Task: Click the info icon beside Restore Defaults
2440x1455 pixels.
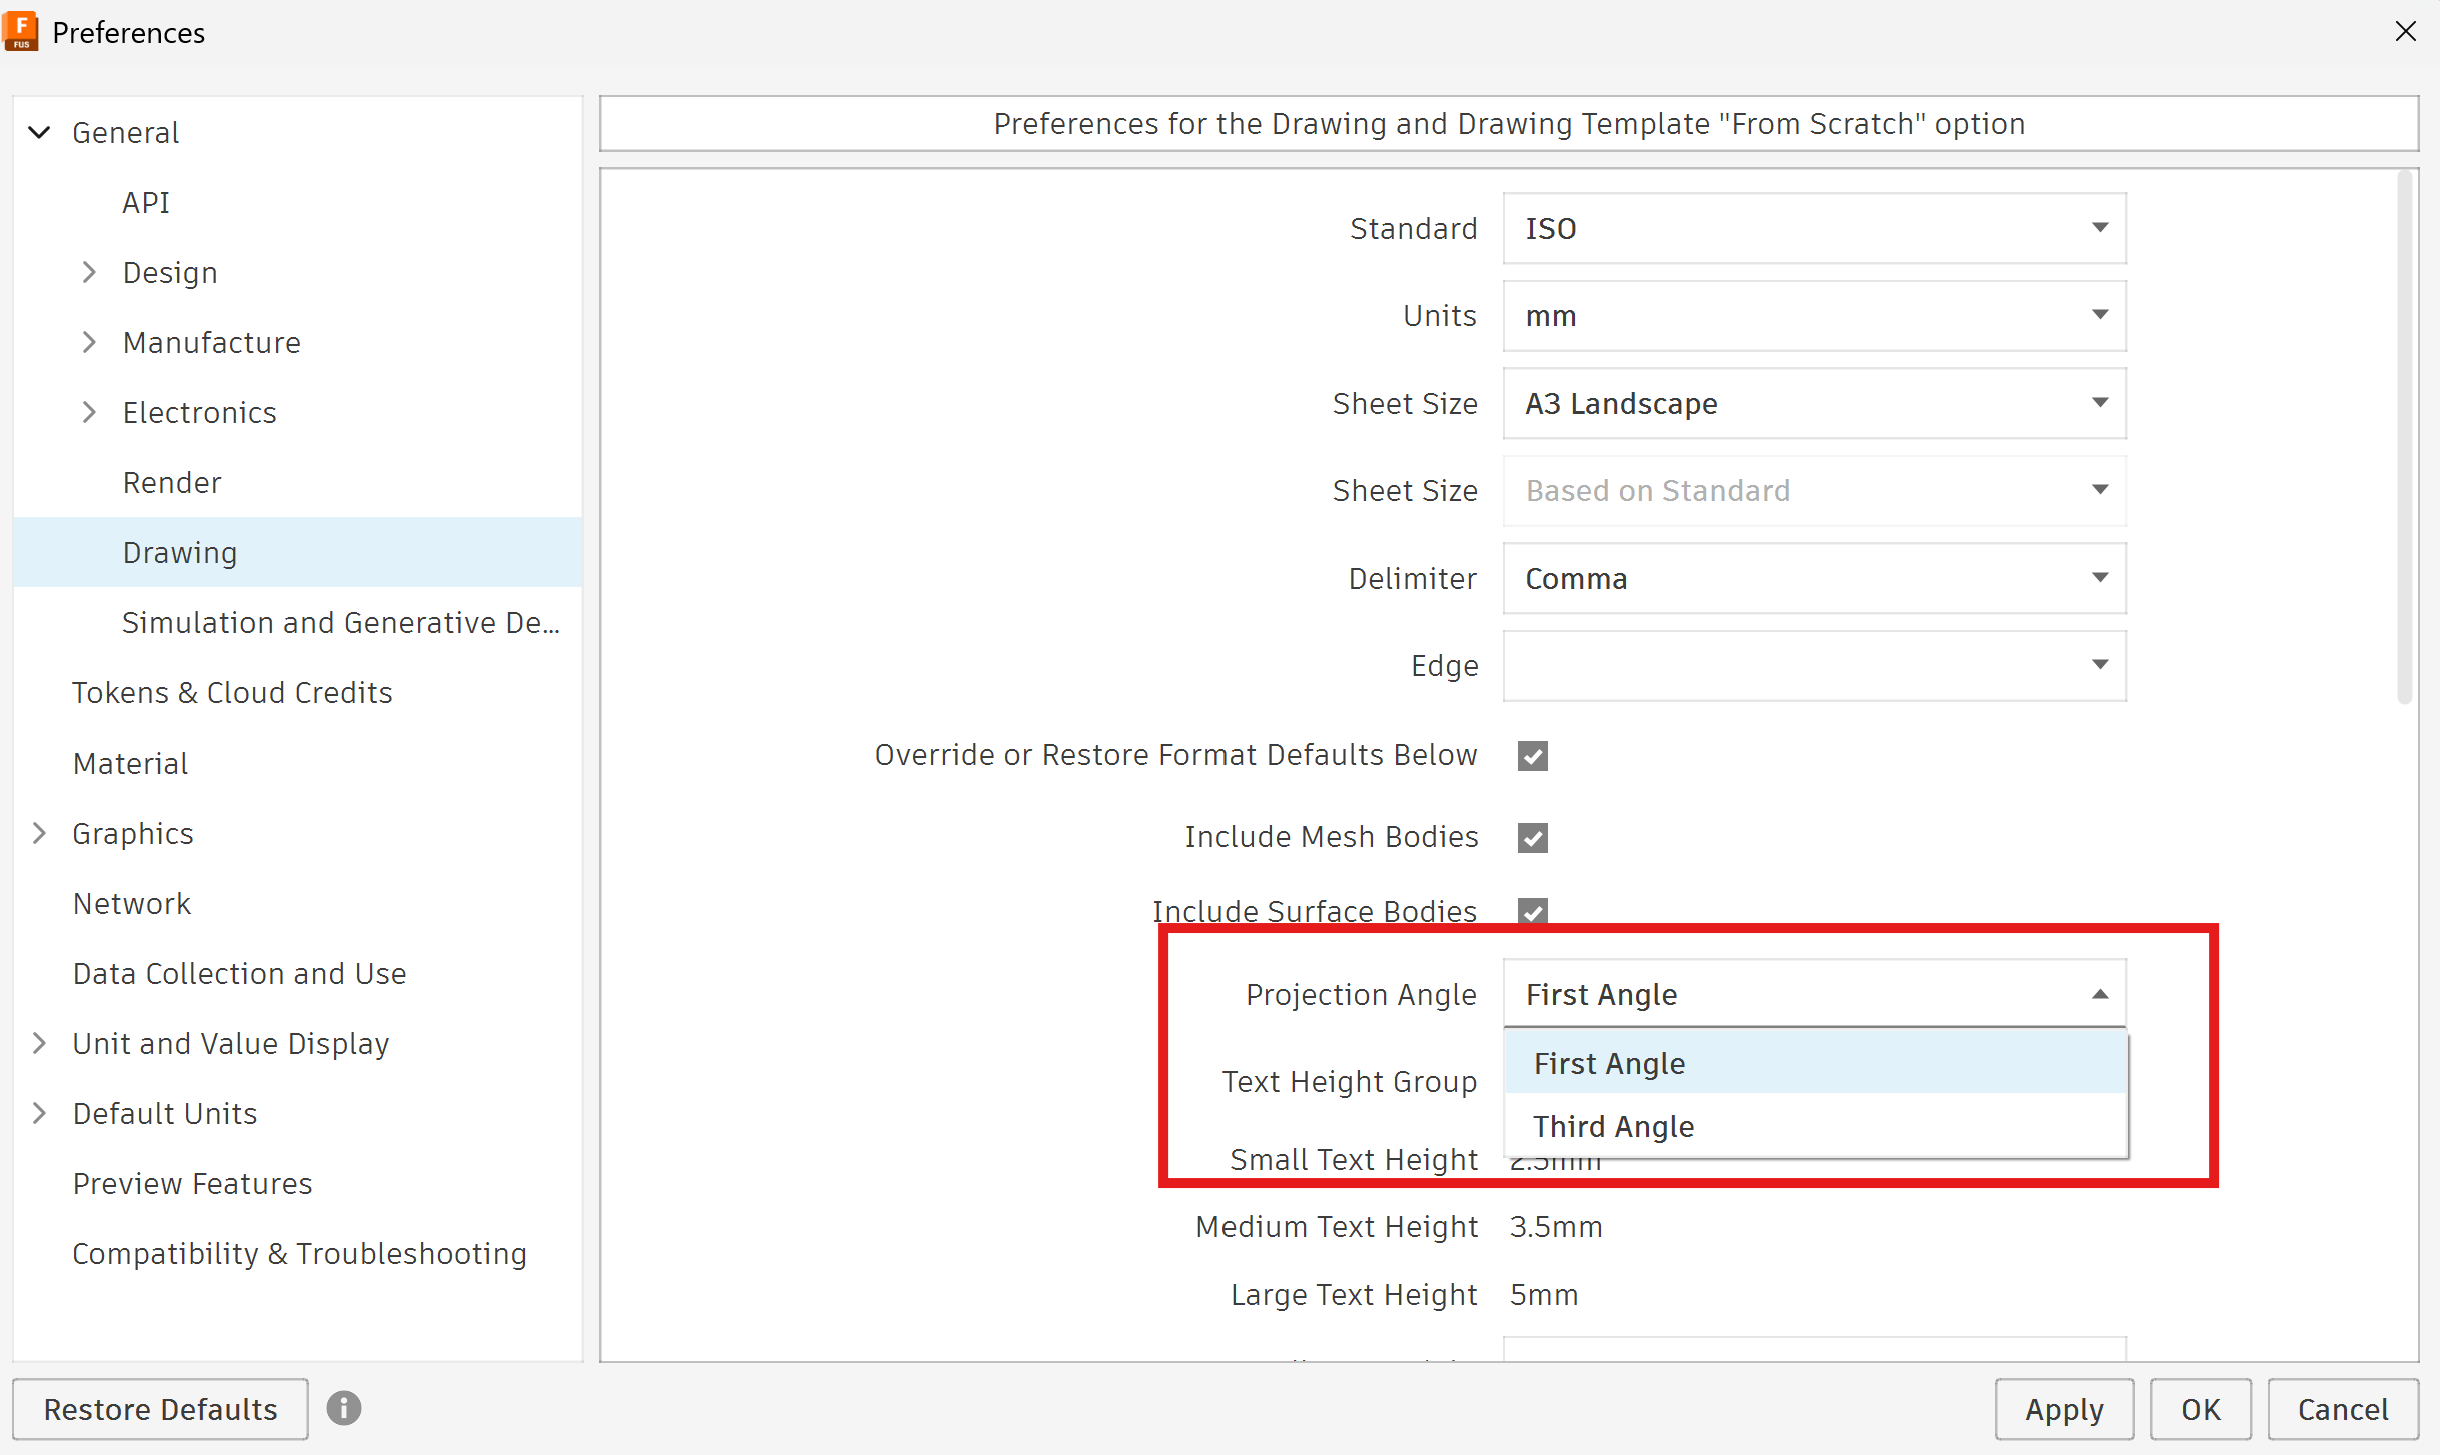Action: pos(343,1408)
